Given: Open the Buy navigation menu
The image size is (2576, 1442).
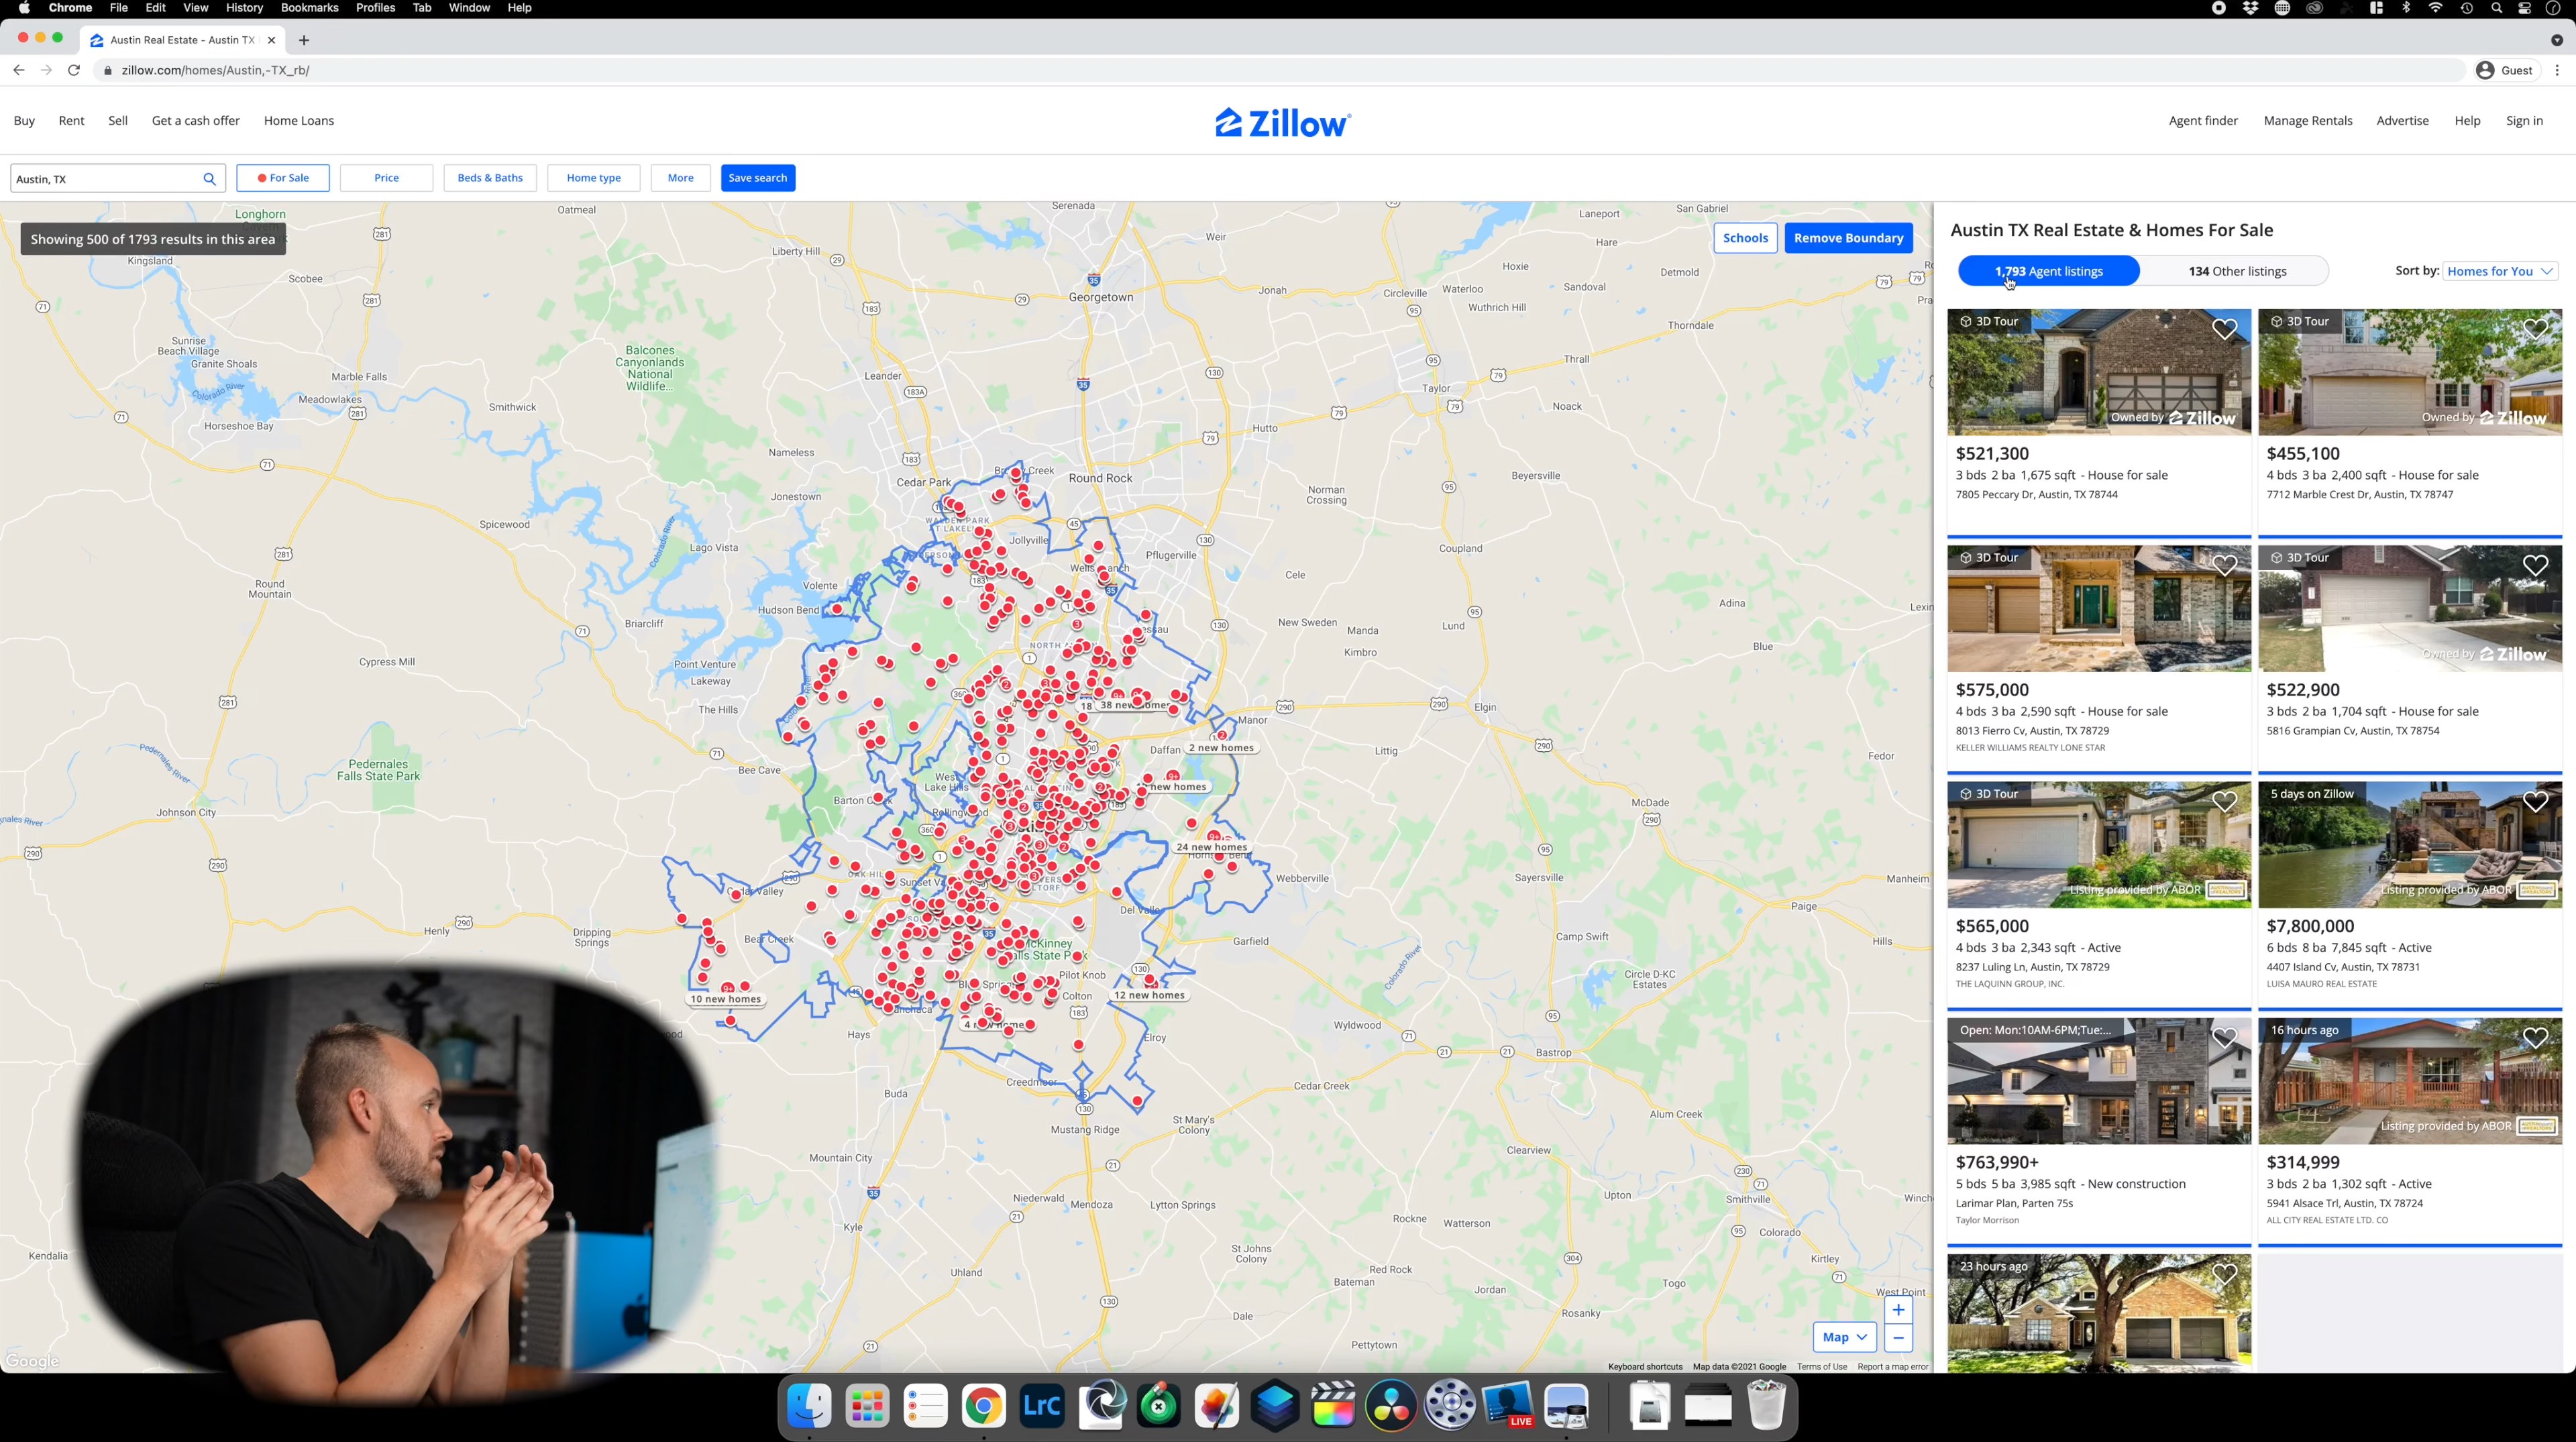Looking at the screenshot, I should pos(24,121).
